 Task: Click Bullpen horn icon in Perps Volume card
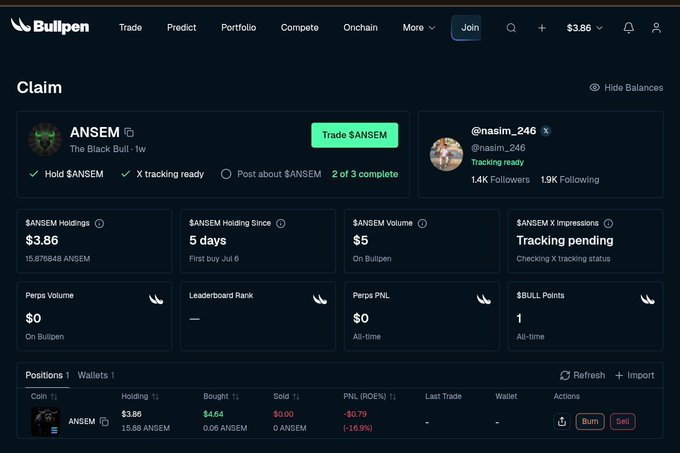coord(156,299)
